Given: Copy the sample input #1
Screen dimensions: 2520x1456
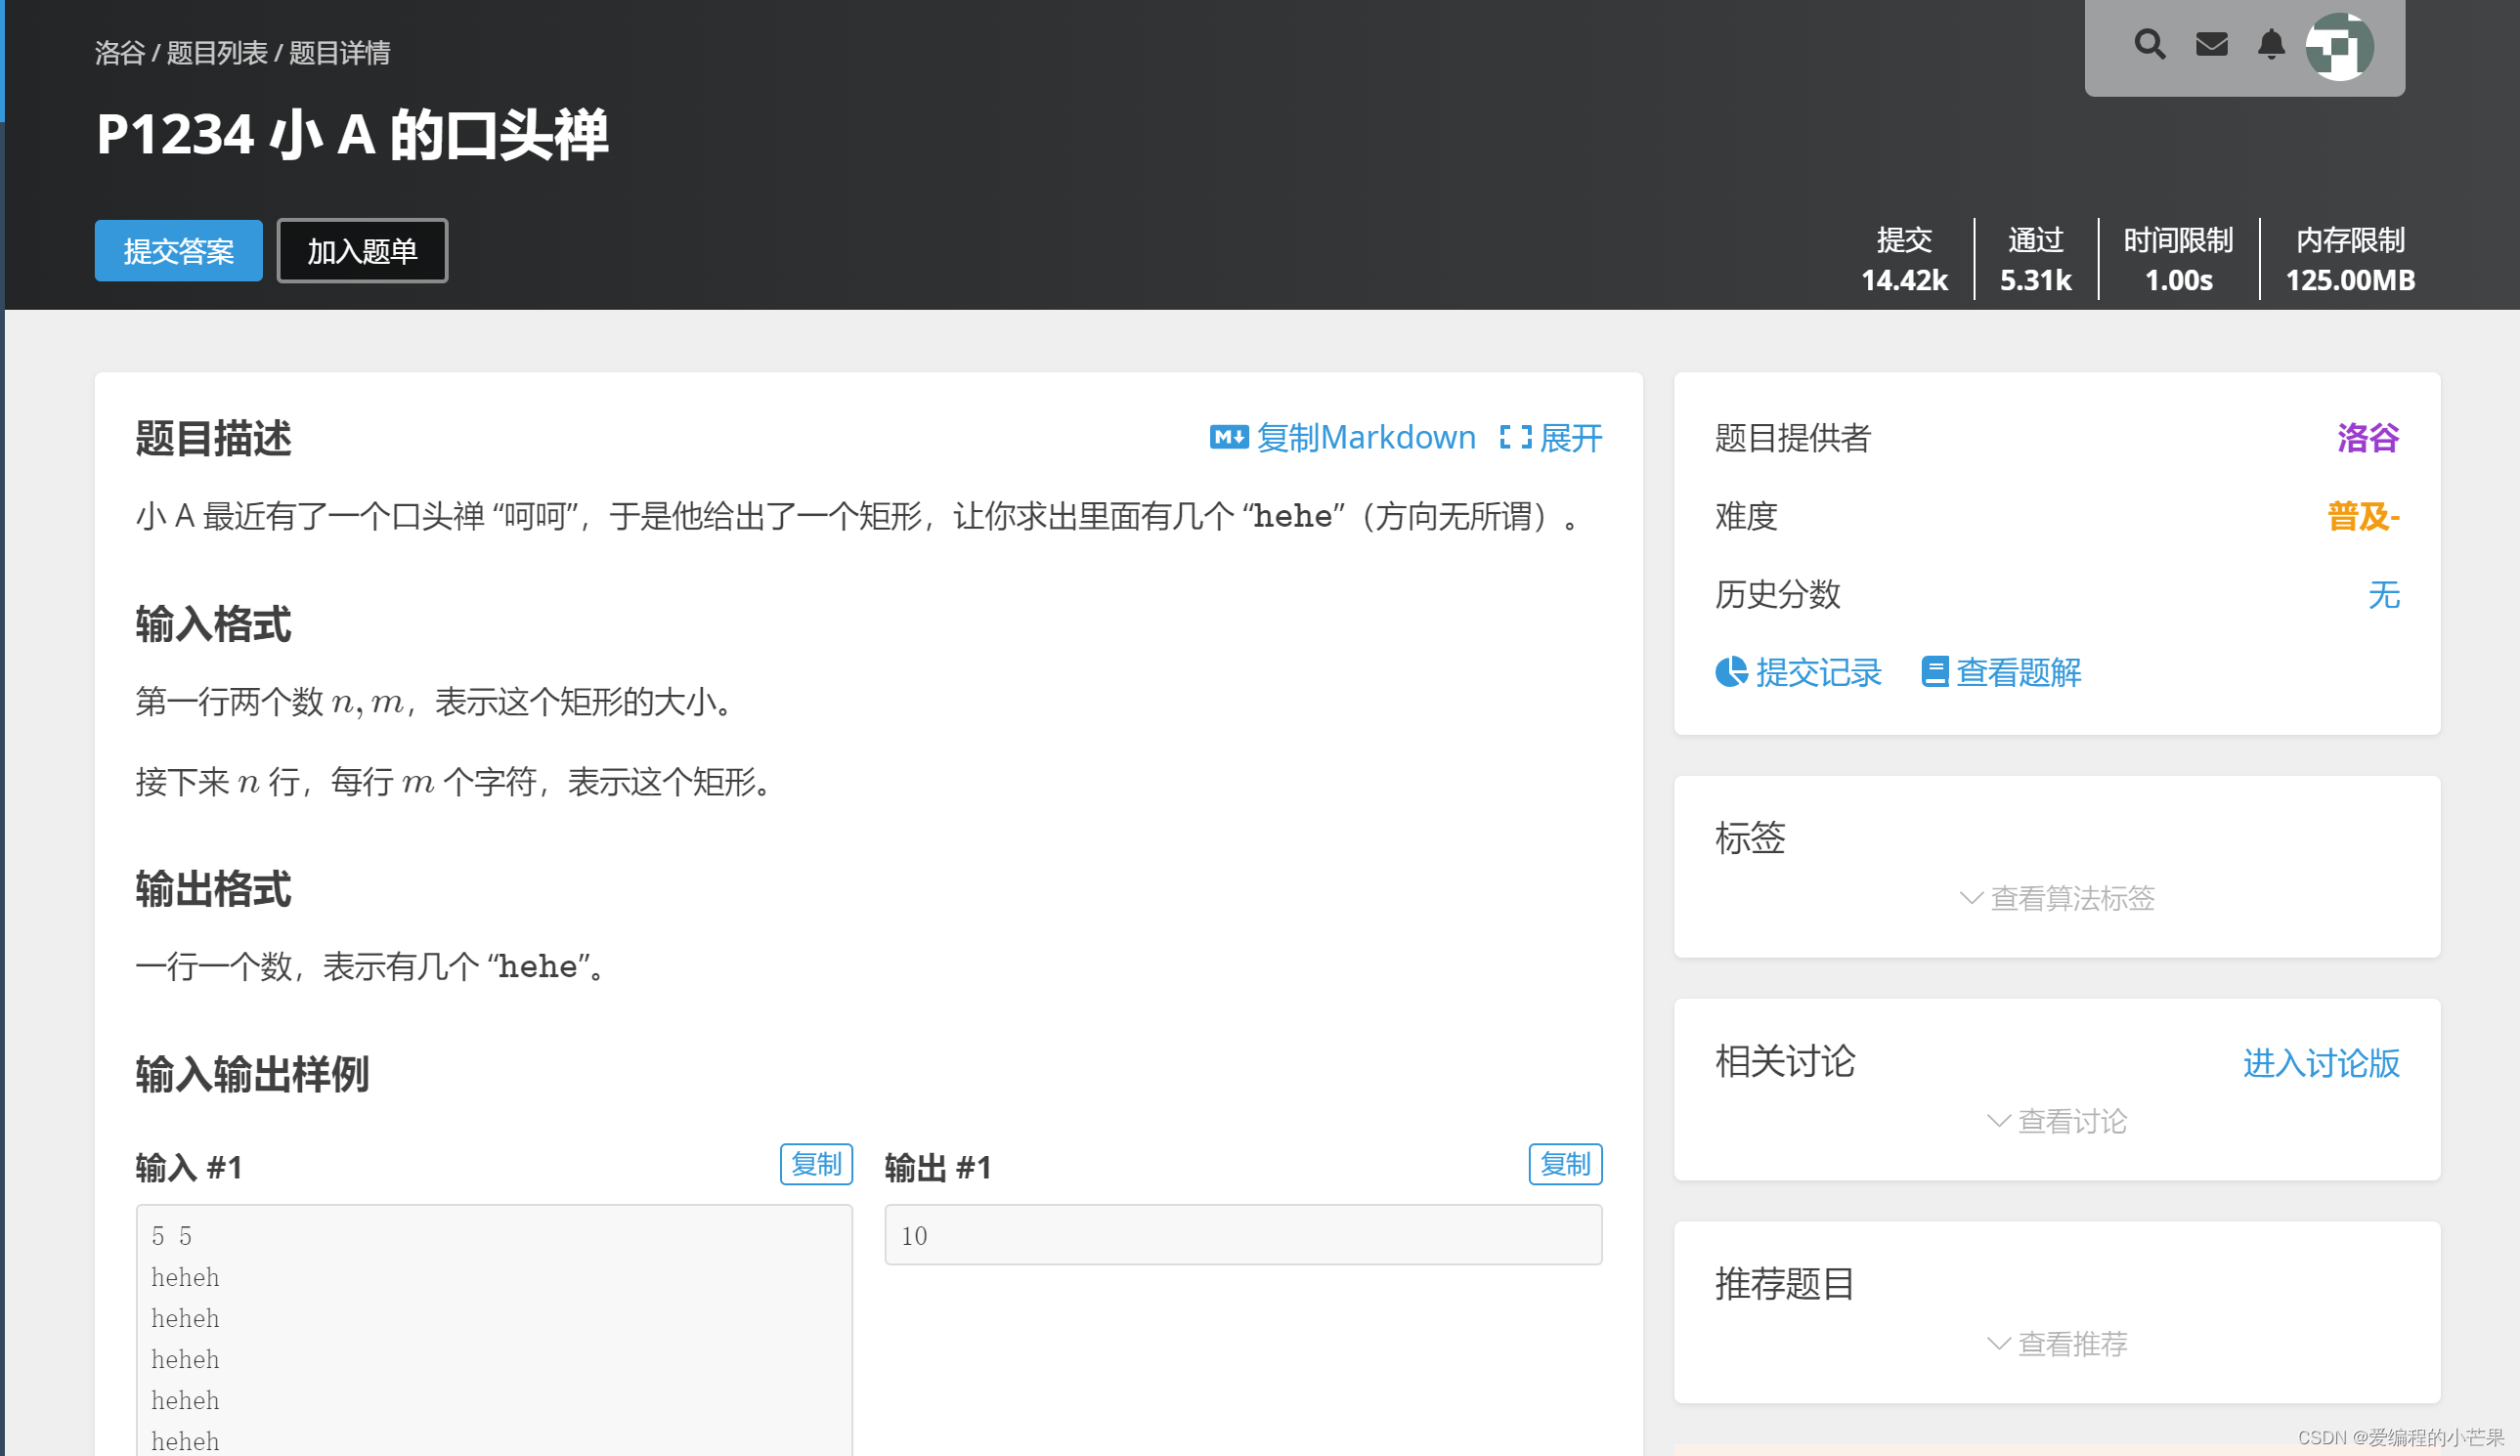Looking at the screenshot, I should tap(816, 1165).
